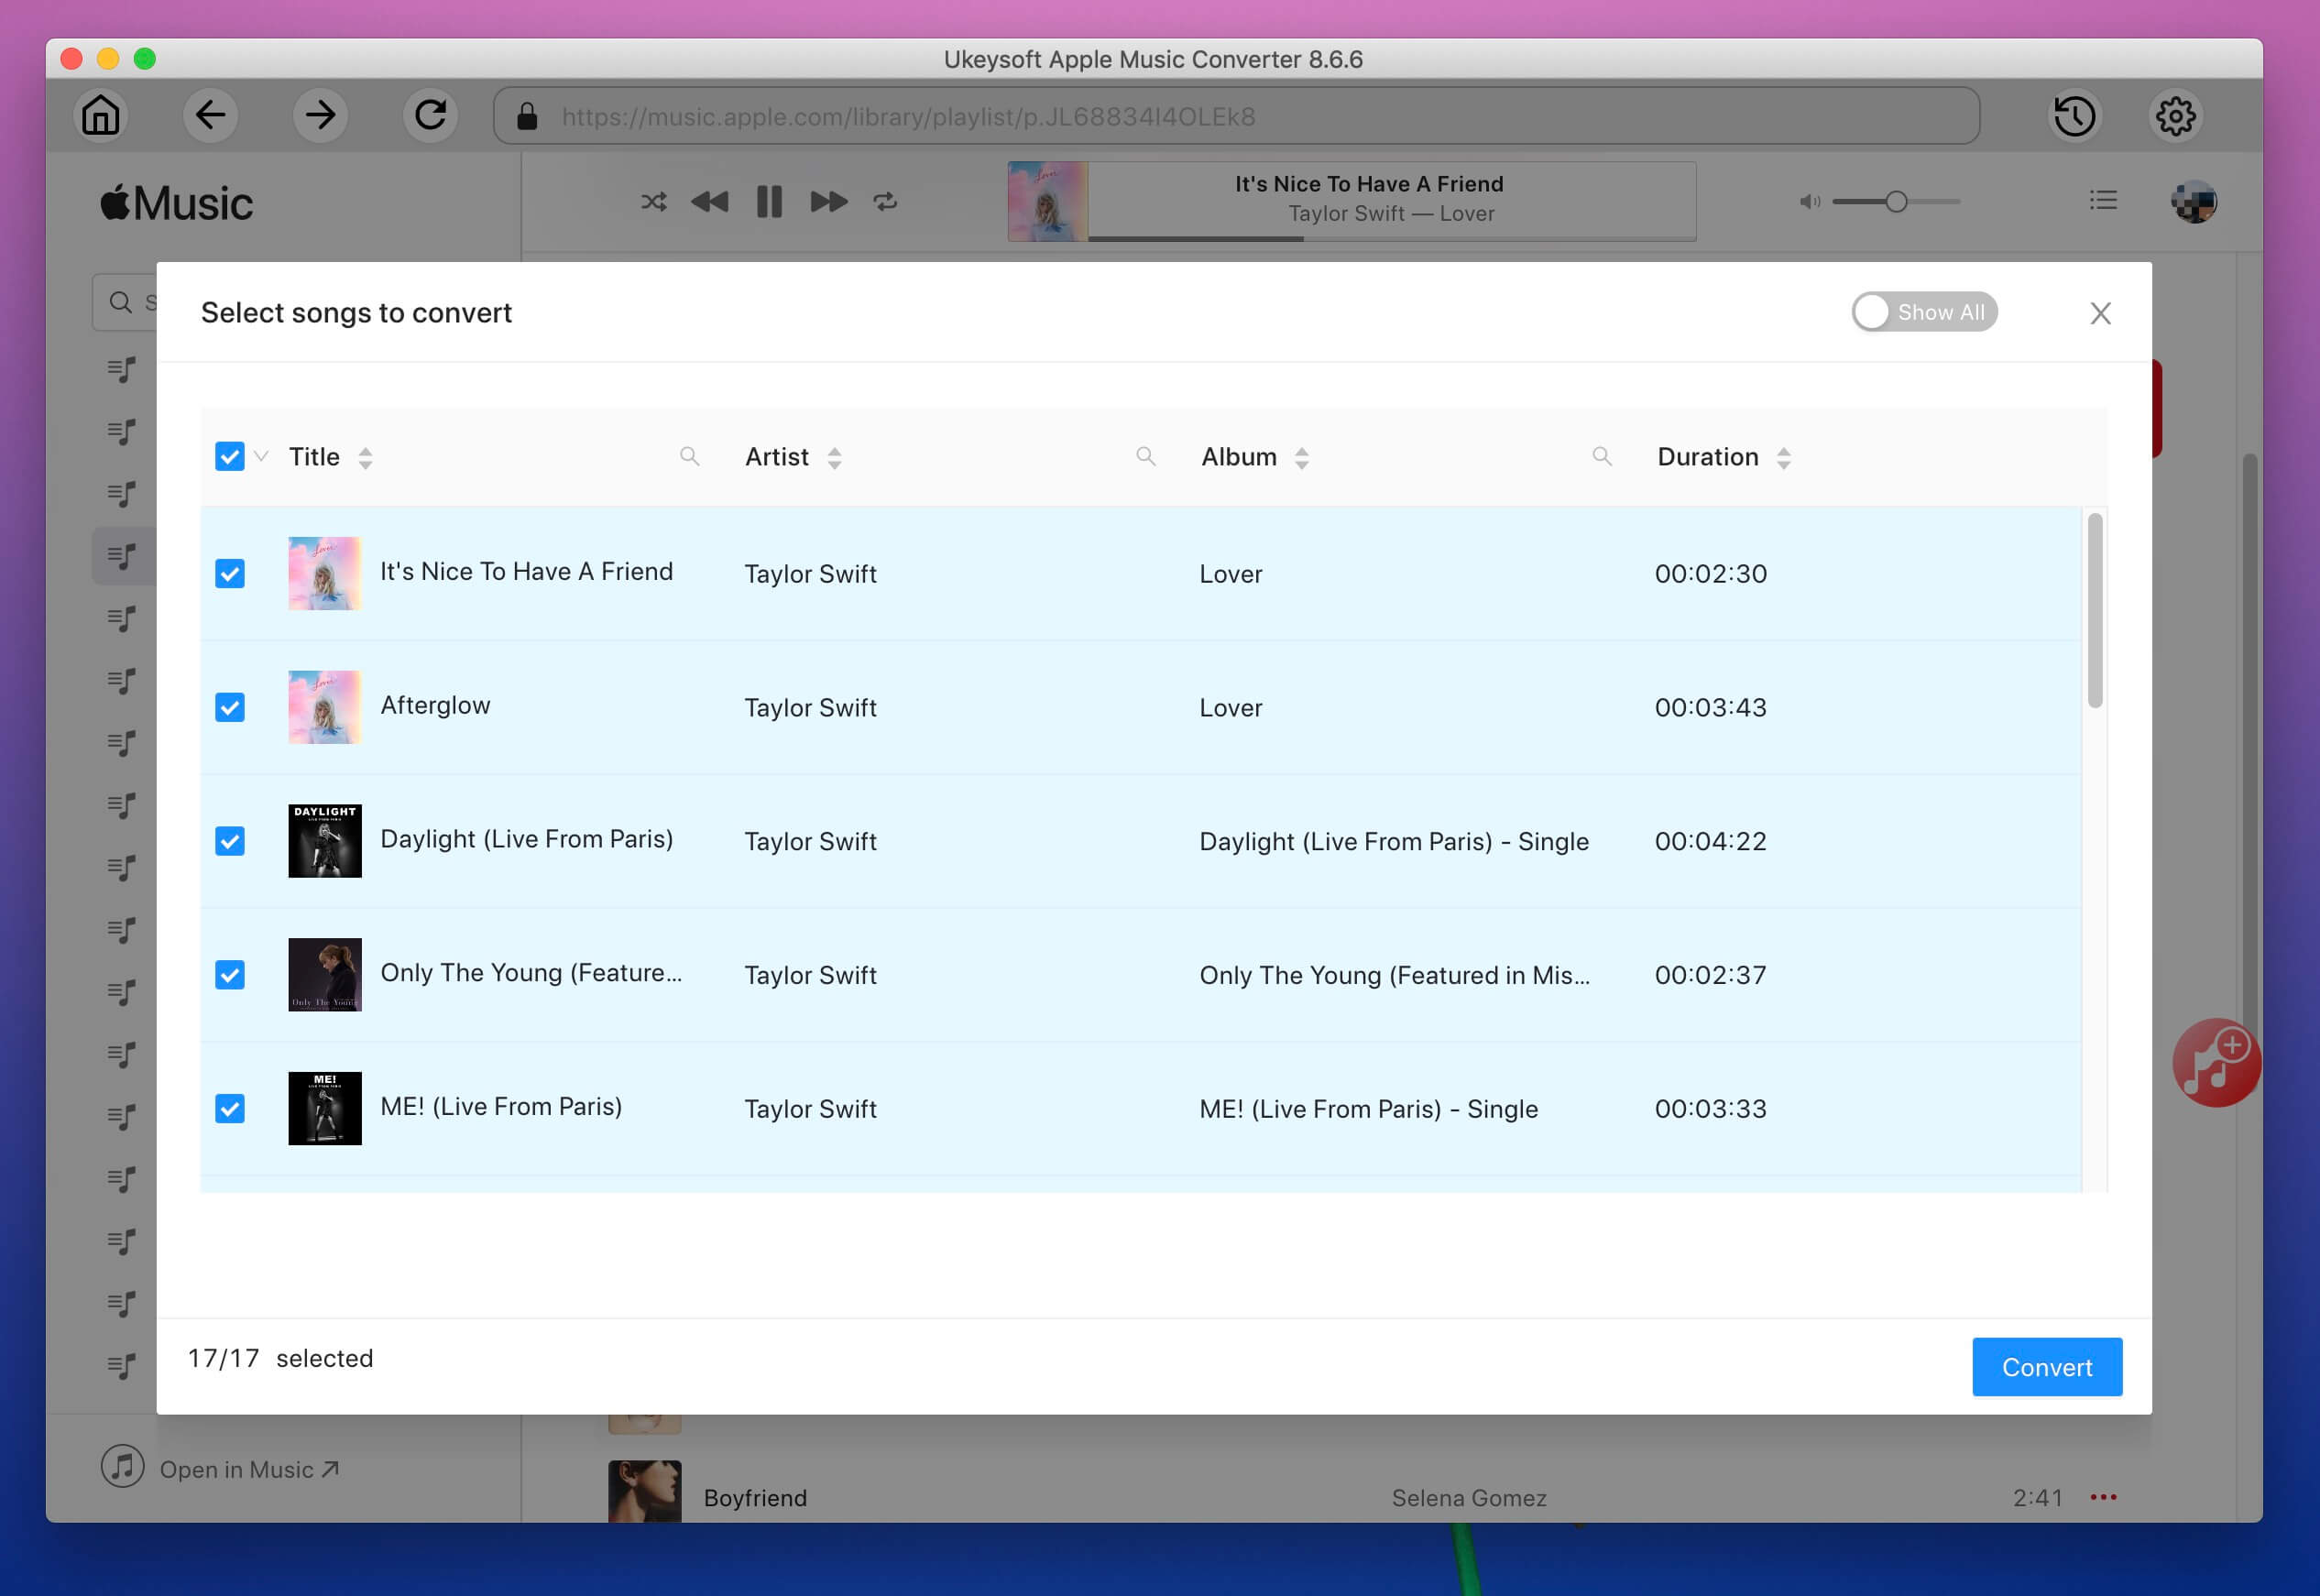Image resolution: width=2320 pixels, height=1596 pixels.
Task: Click the Apple Music home icon
Action: pos(101,116)
